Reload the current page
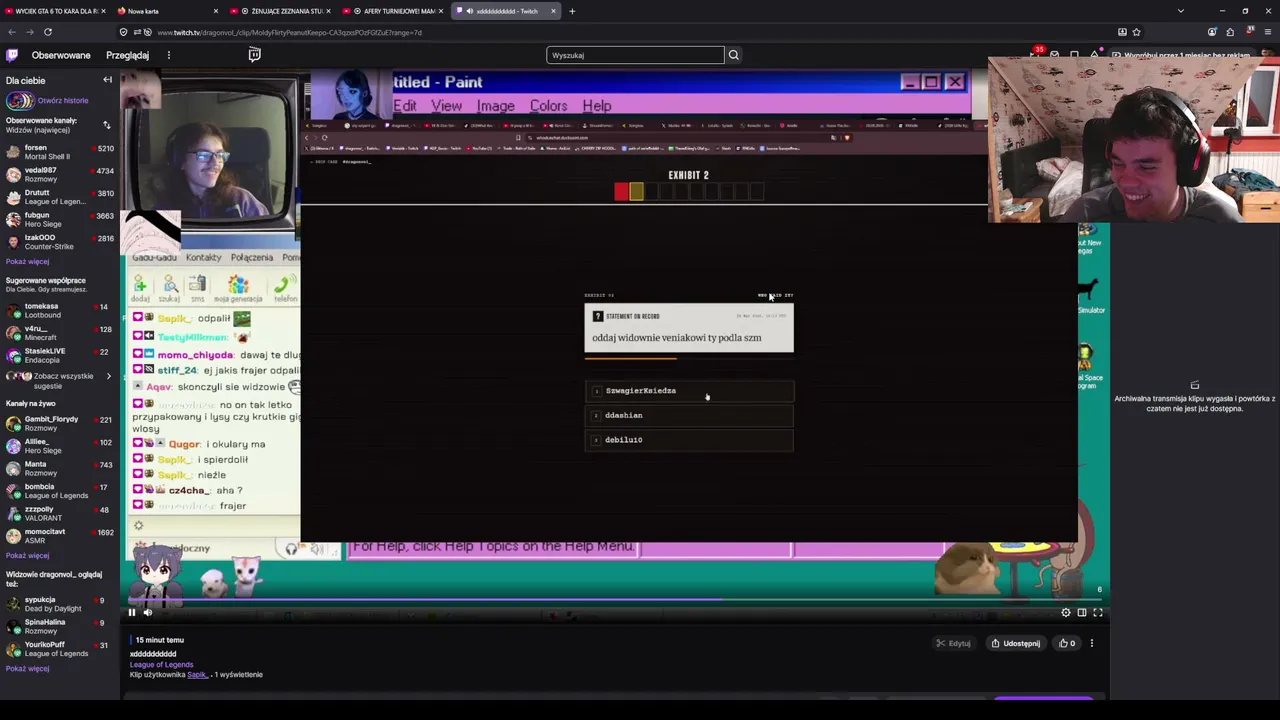 [x=47, y=32]
